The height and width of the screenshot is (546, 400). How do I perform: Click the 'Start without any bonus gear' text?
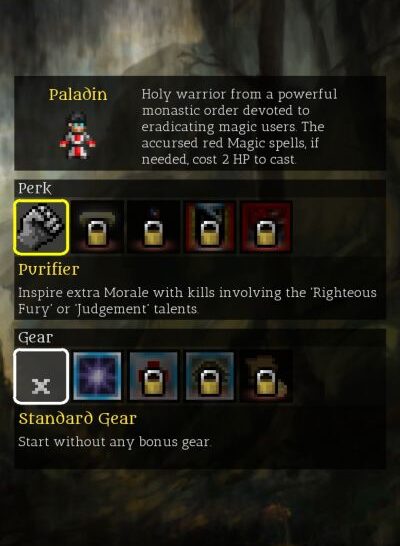(x=114, y=442)
